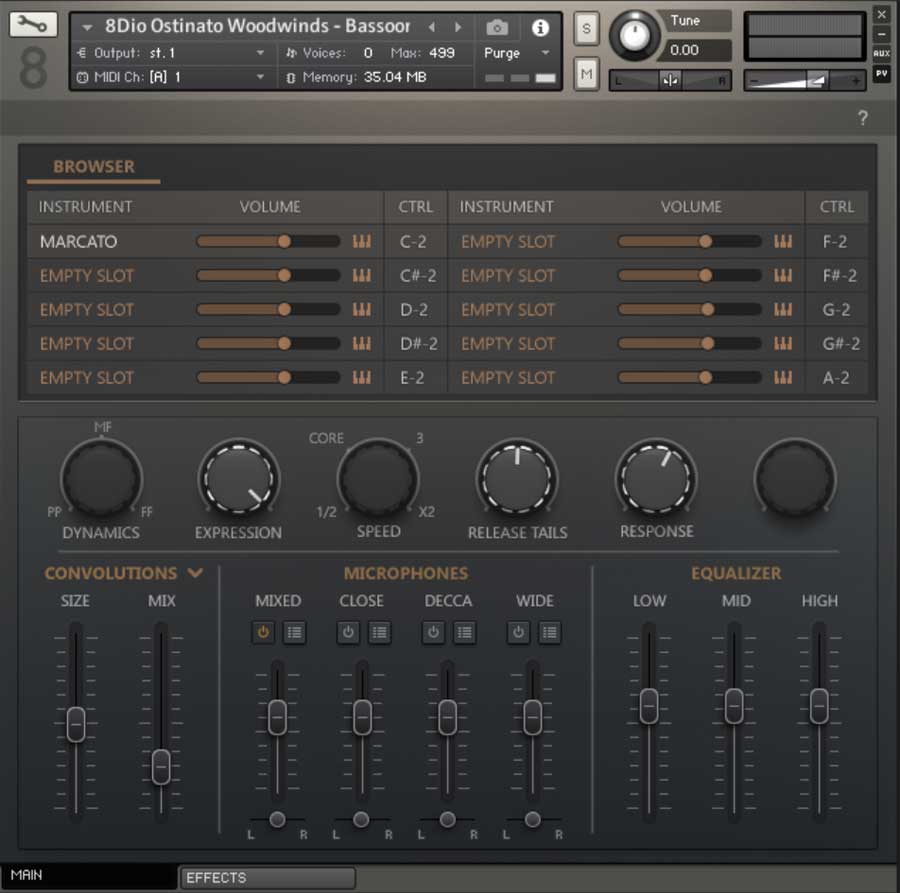Adjust equalizer HIGH fader
Screen dimensions: 900x893
(818, 706)
